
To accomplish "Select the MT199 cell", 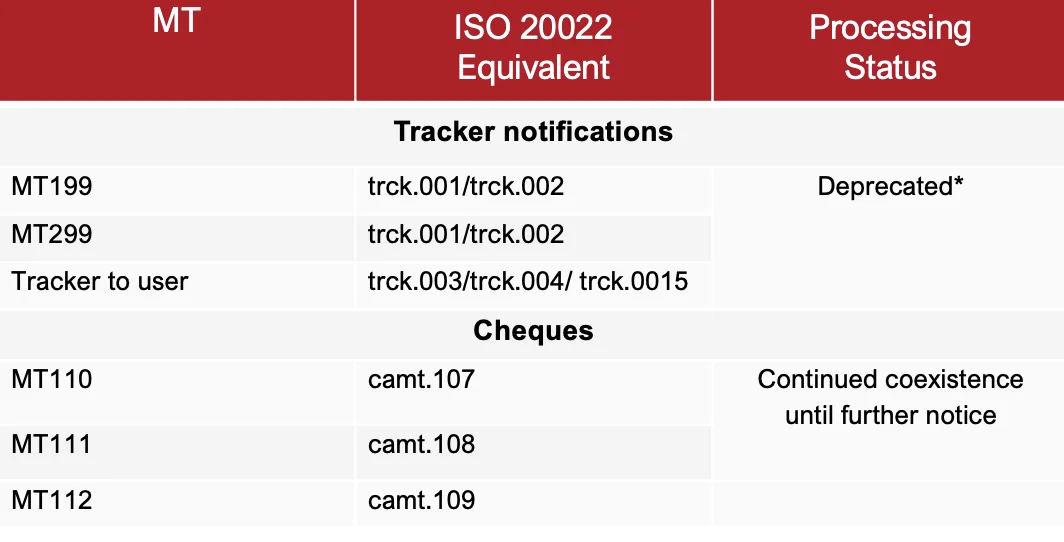I will pyautogui.click(x=52, y=187).
